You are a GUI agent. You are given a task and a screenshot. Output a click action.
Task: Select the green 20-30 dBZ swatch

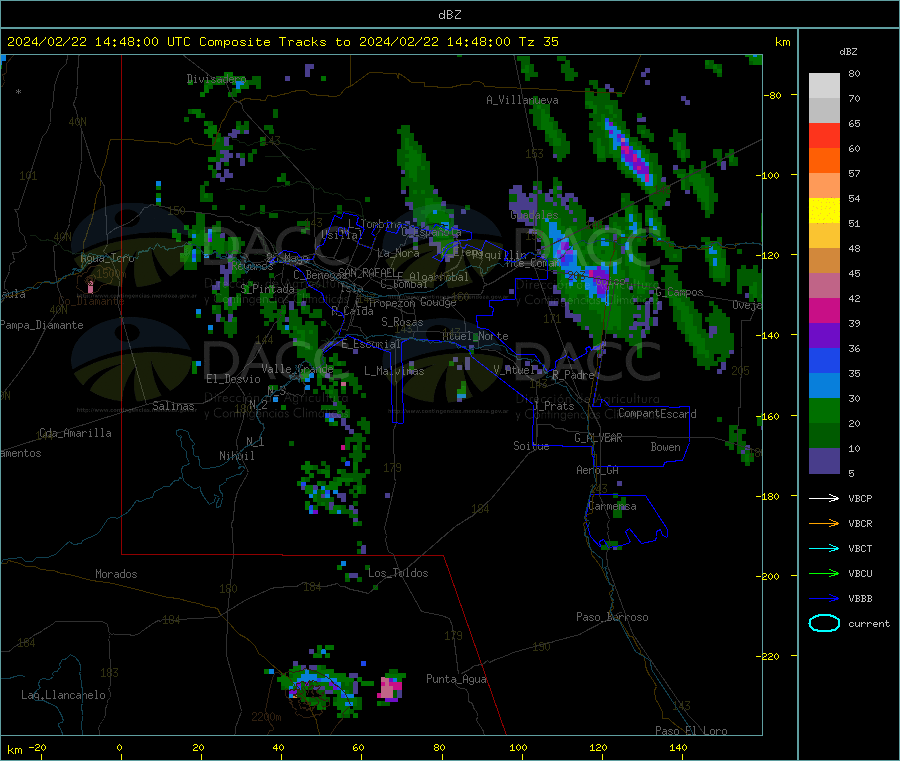[824, 411]
